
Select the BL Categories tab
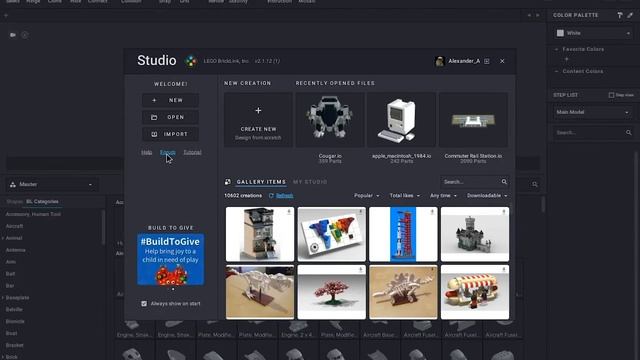click(x=42, y=202)
